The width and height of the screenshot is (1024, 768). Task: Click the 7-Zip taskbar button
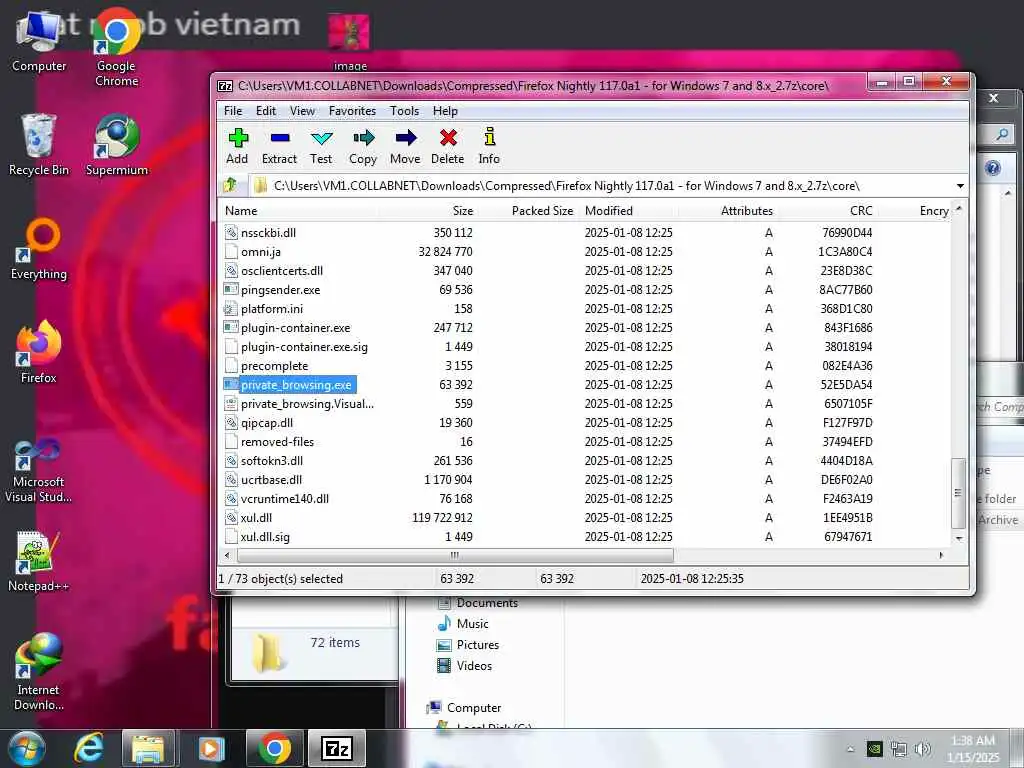point(337,748)
